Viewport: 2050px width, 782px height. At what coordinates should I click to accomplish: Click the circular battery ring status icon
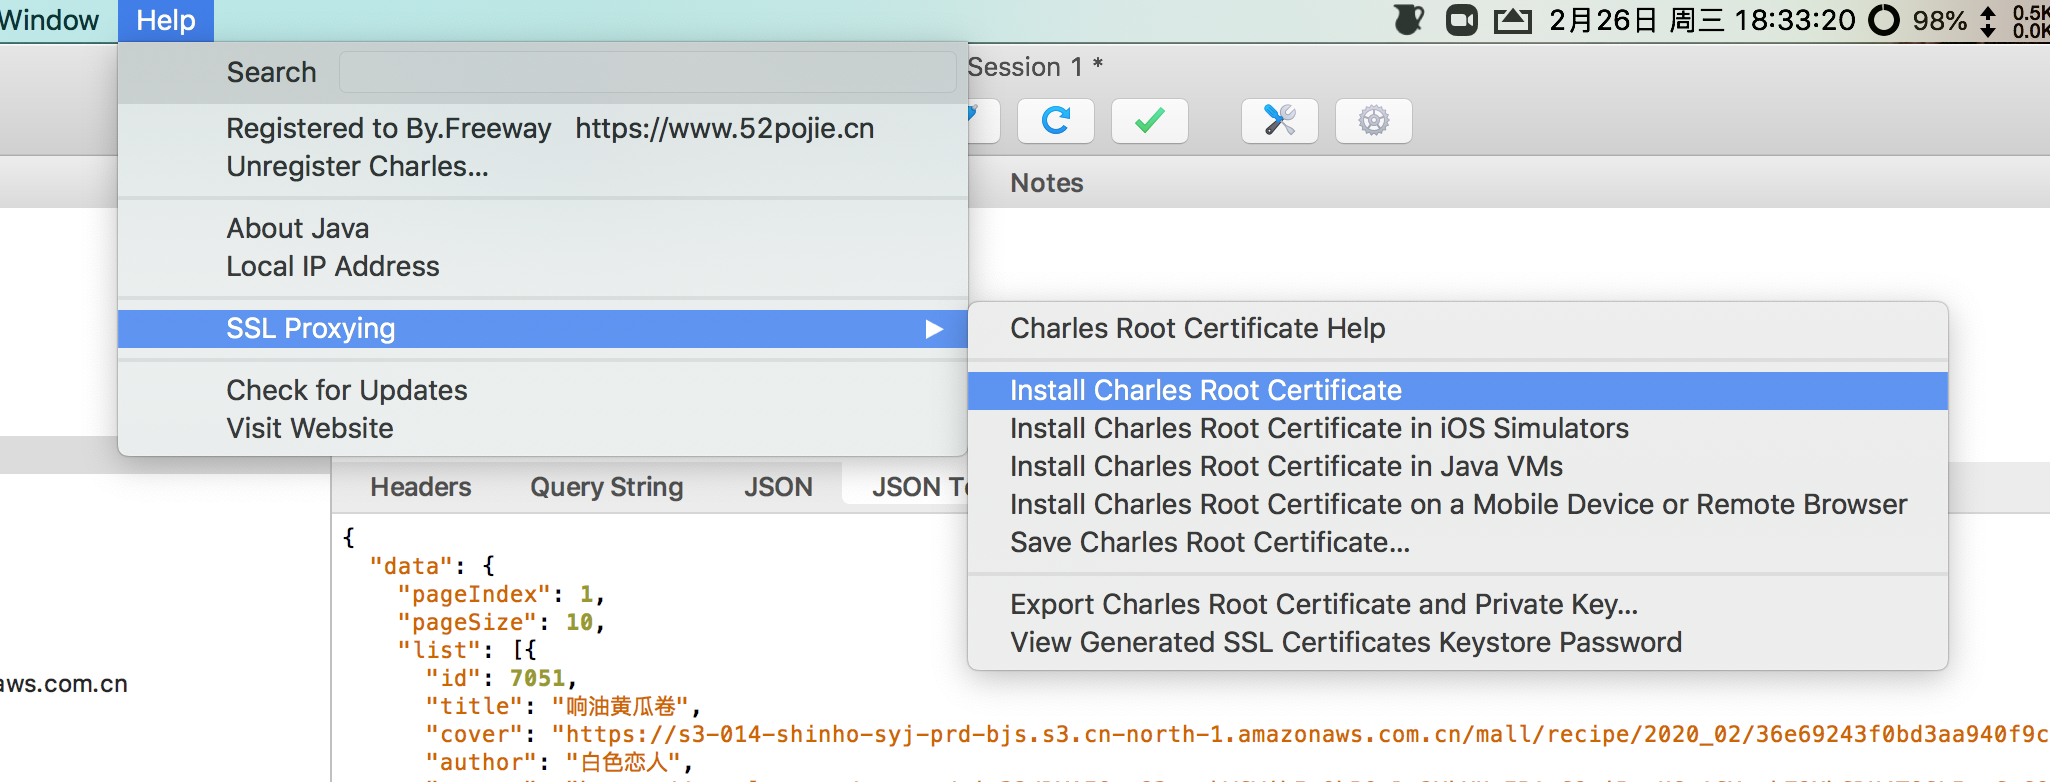[1884, 20]
